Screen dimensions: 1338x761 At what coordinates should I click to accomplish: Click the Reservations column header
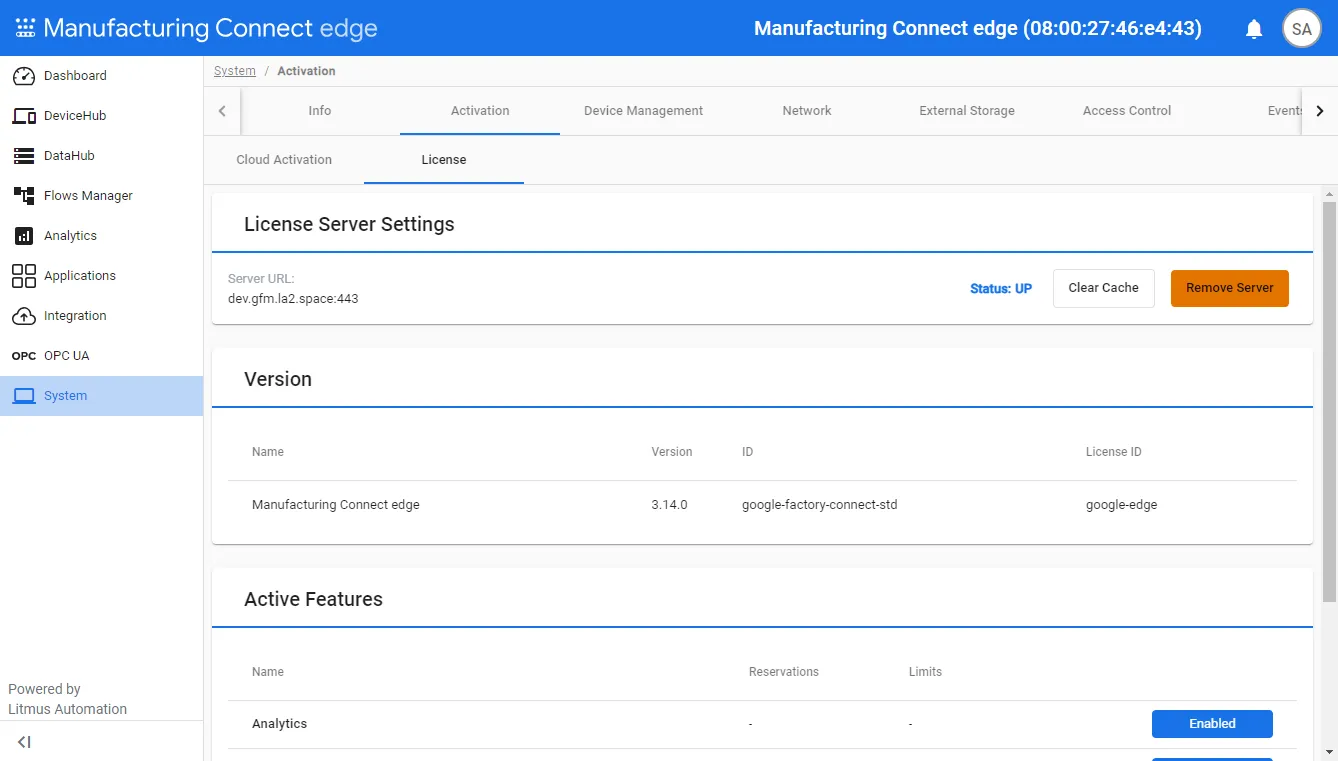[784, 672]
